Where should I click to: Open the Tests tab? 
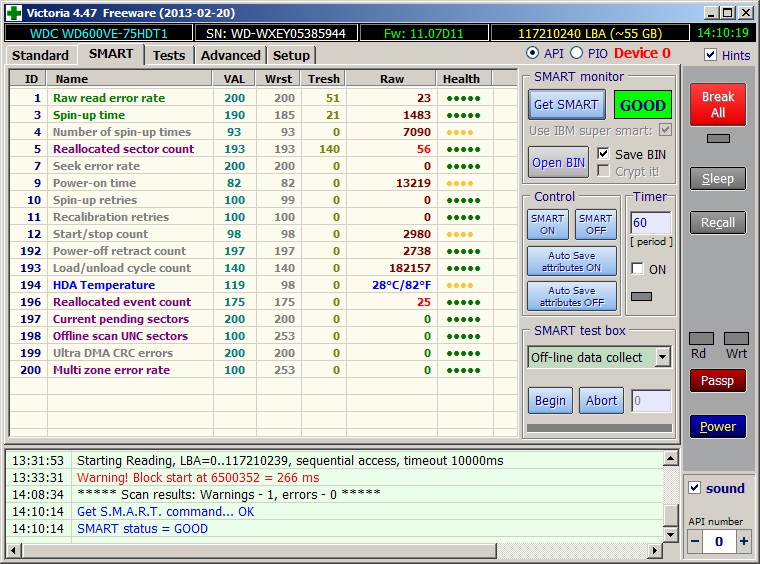point(169,56)
